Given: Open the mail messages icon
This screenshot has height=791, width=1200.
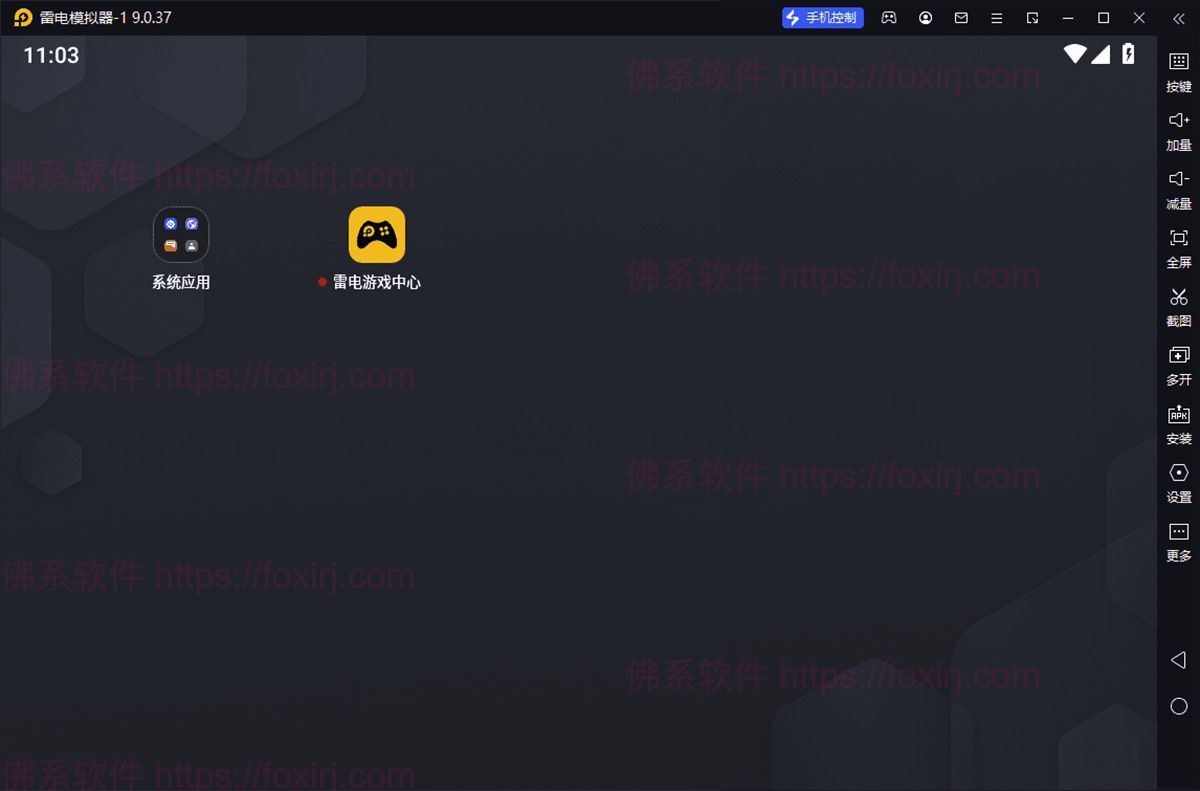Looking at the screenshot, I should tap(961, 18).
